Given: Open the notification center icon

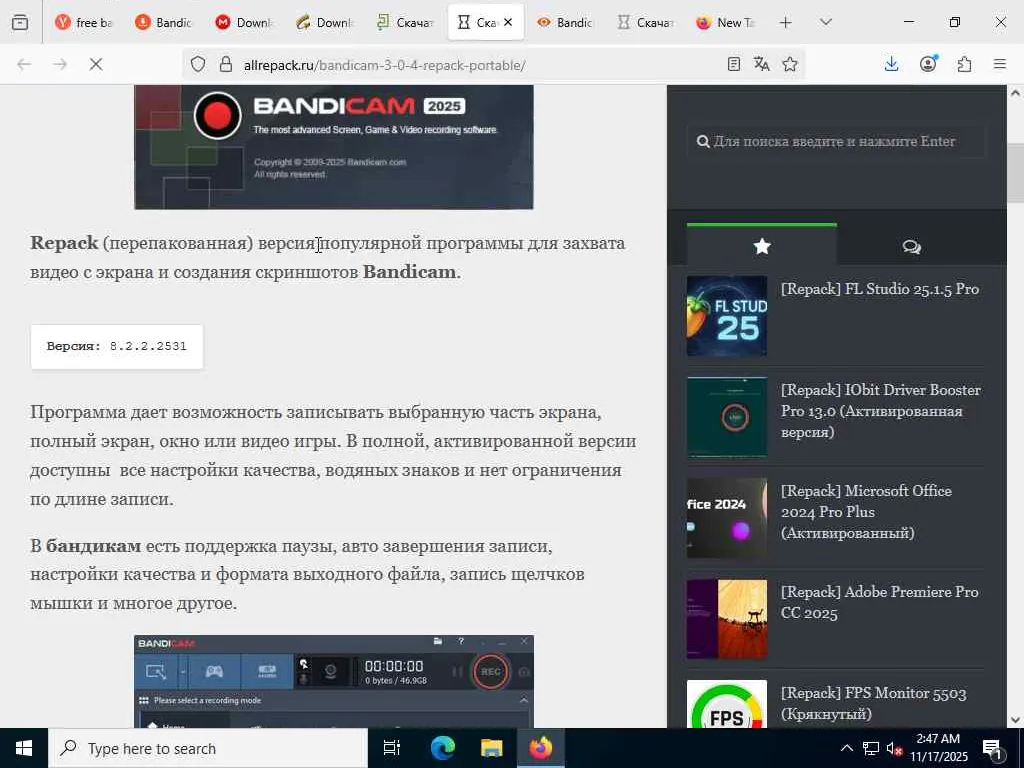Looking at the screenshot, I should [x=993, y=748].
